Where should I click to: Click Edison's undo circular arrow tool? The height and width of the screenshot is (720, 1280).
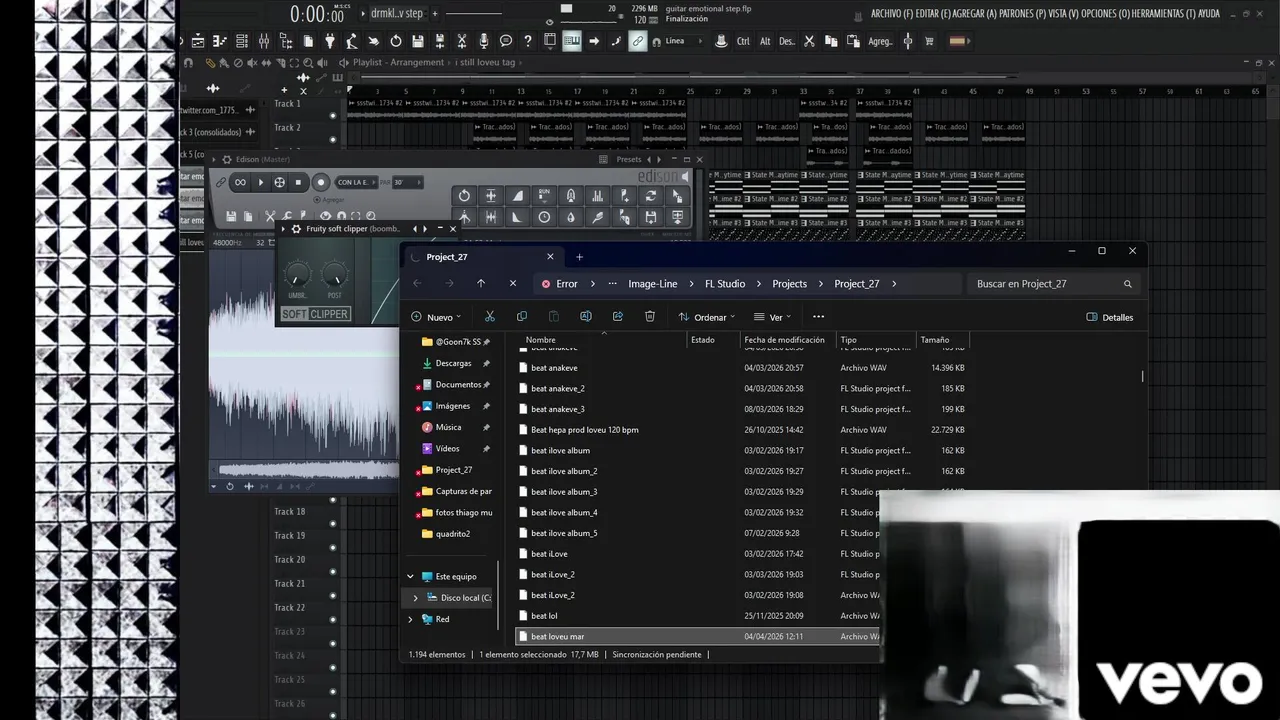coord(464,196)
